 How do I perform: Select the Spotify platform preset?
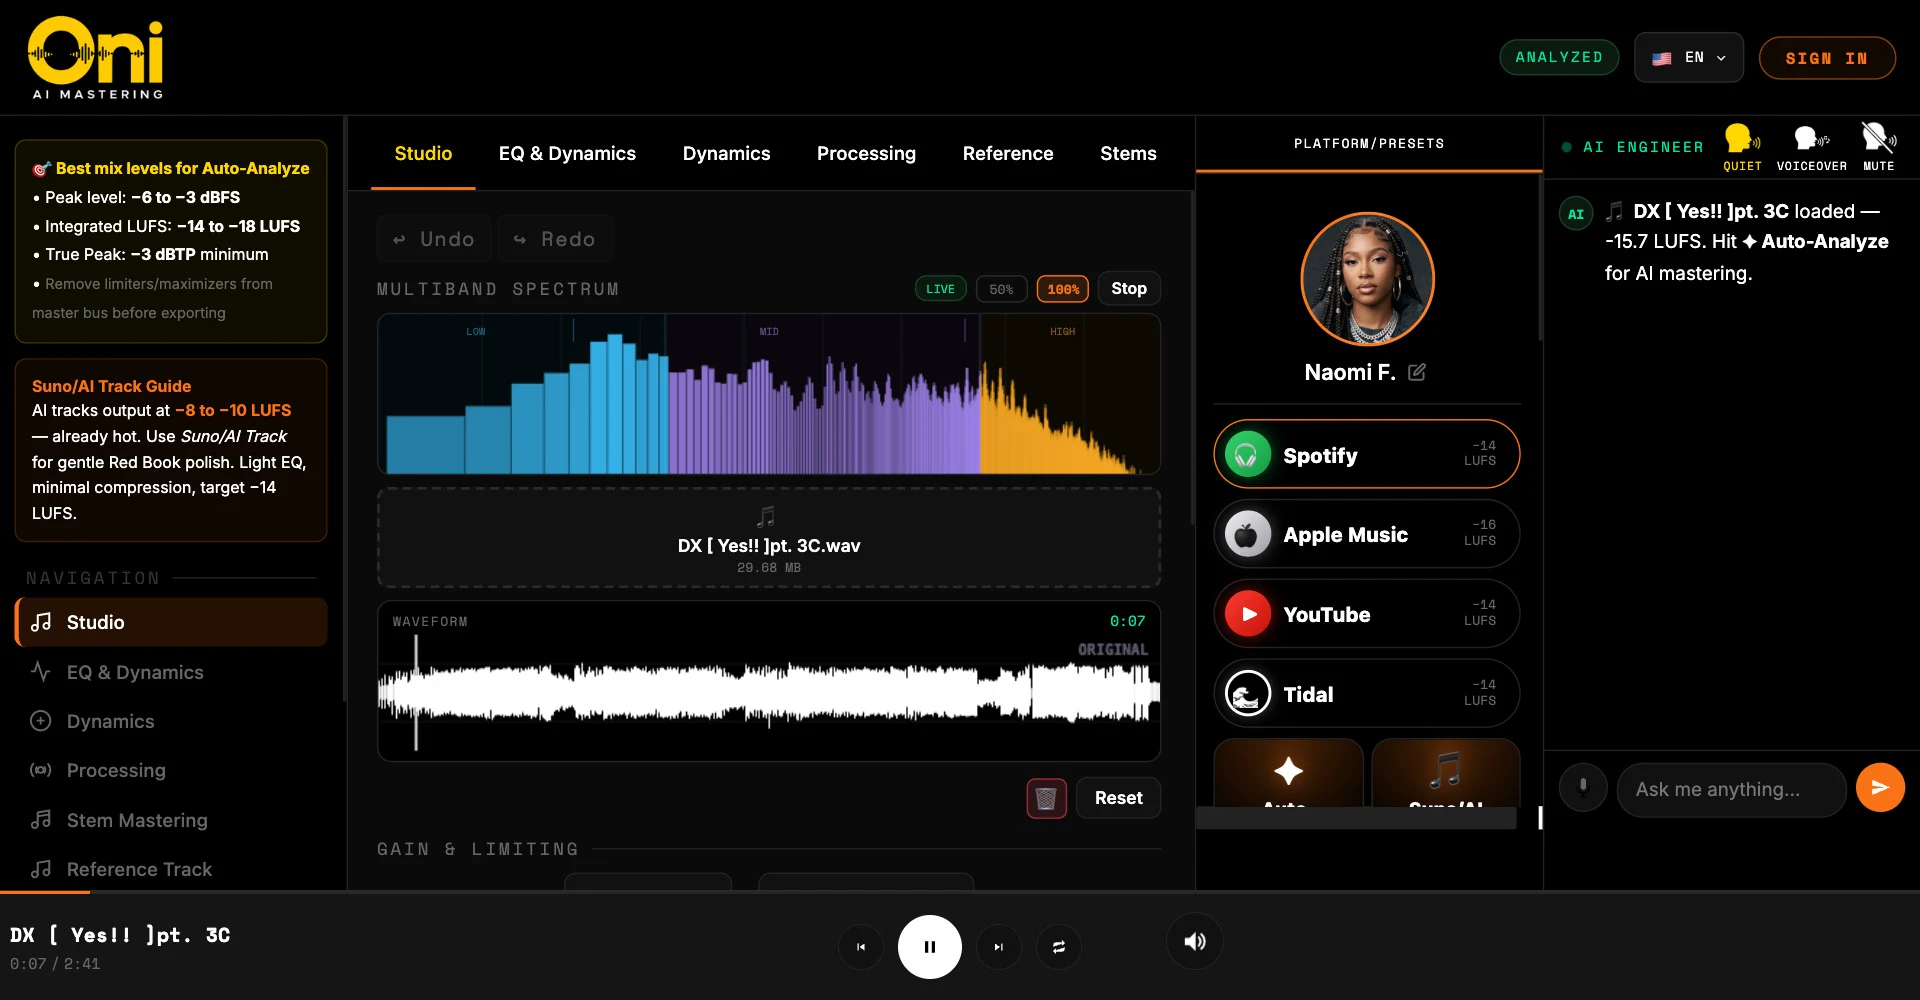(1367, 454)
